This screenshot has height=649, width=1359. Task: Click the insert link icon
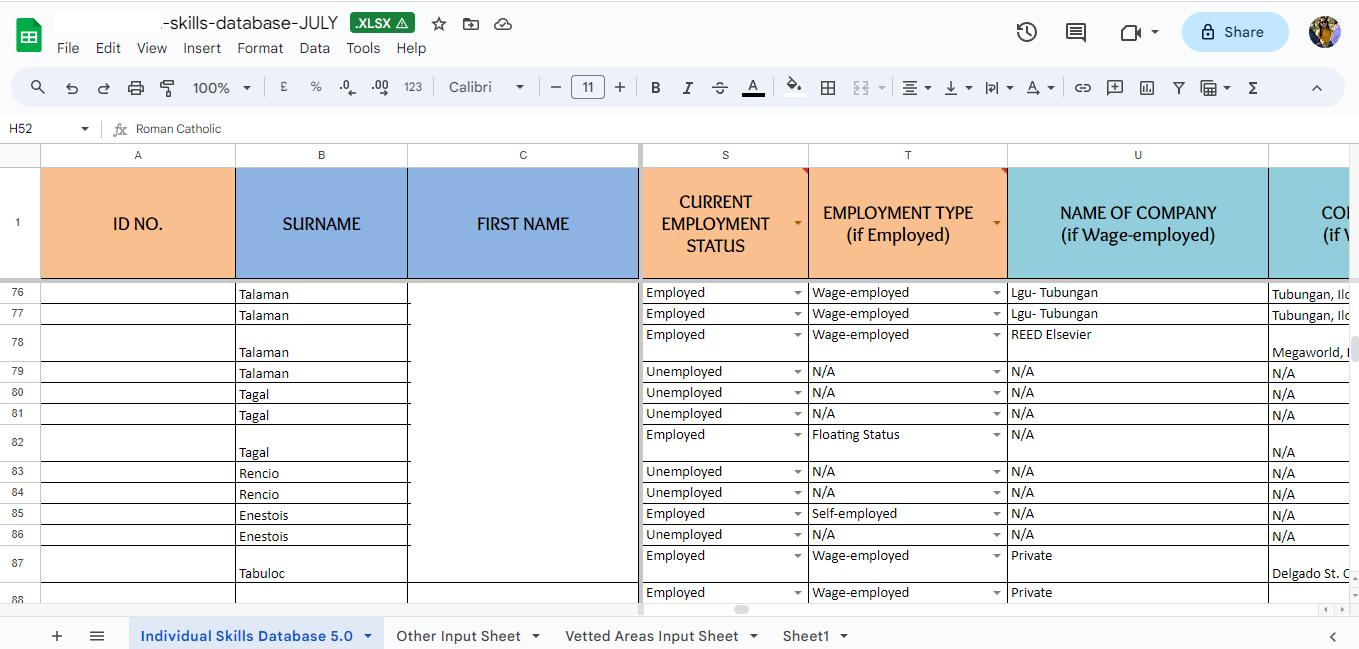click(x=1082, y=88)
